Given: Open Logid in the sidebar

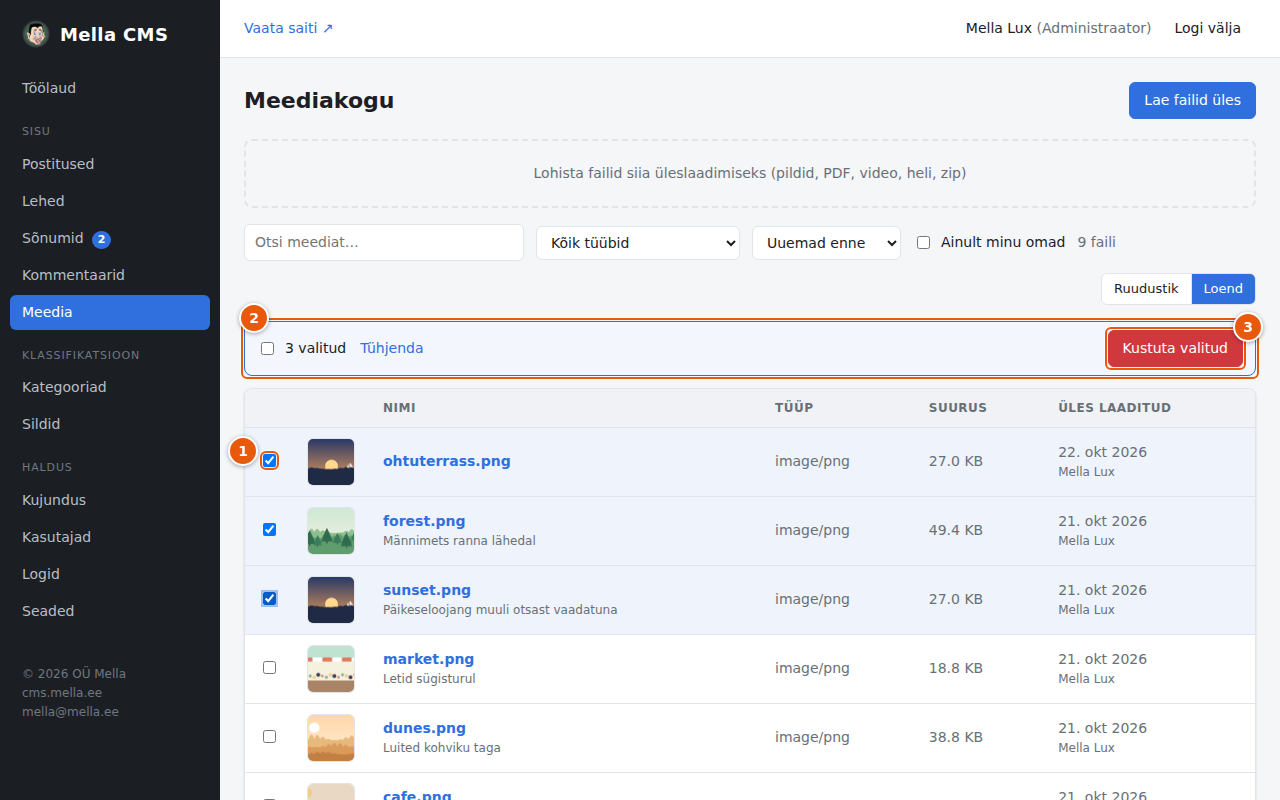Looking at the screenshot, I should coord(110,574).
